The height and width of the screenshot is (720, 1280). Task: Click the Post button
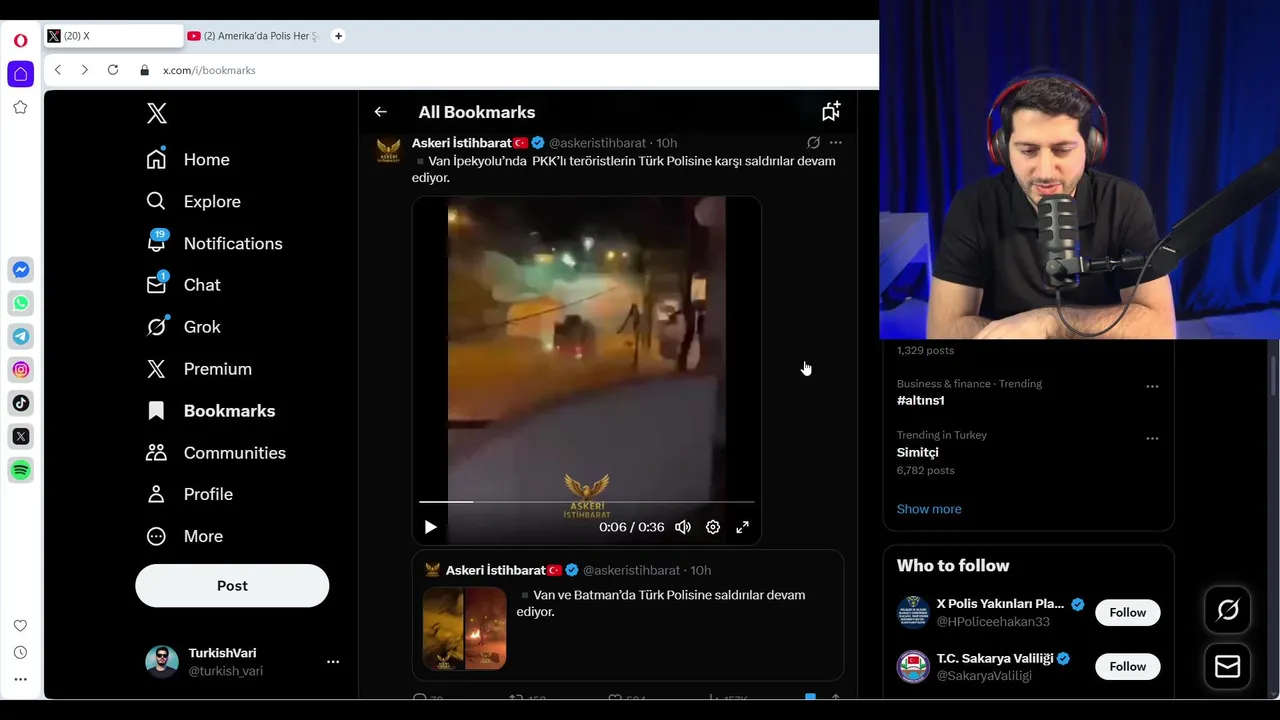pos(232,586)
